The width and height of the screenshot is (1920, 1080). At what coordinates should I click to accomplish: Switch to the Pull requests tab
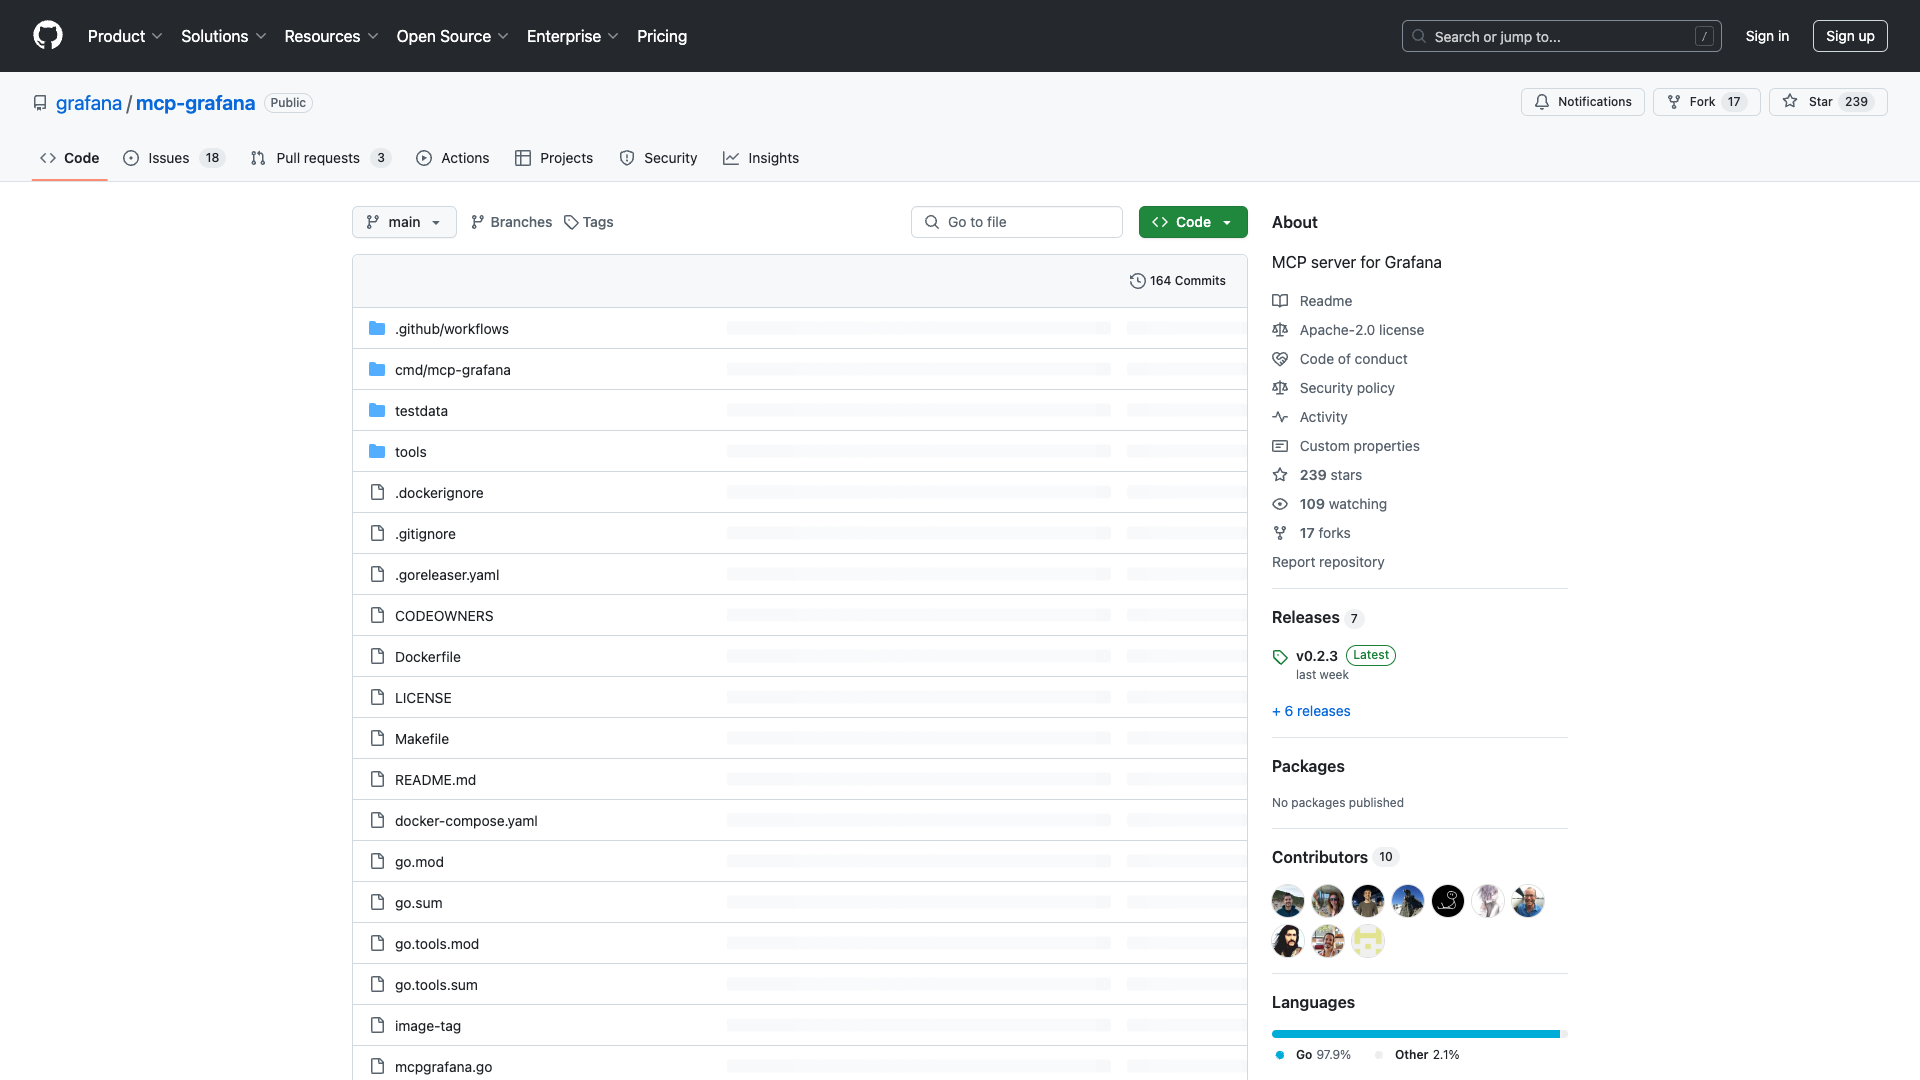pyautogui.click(x=317, y=158)
